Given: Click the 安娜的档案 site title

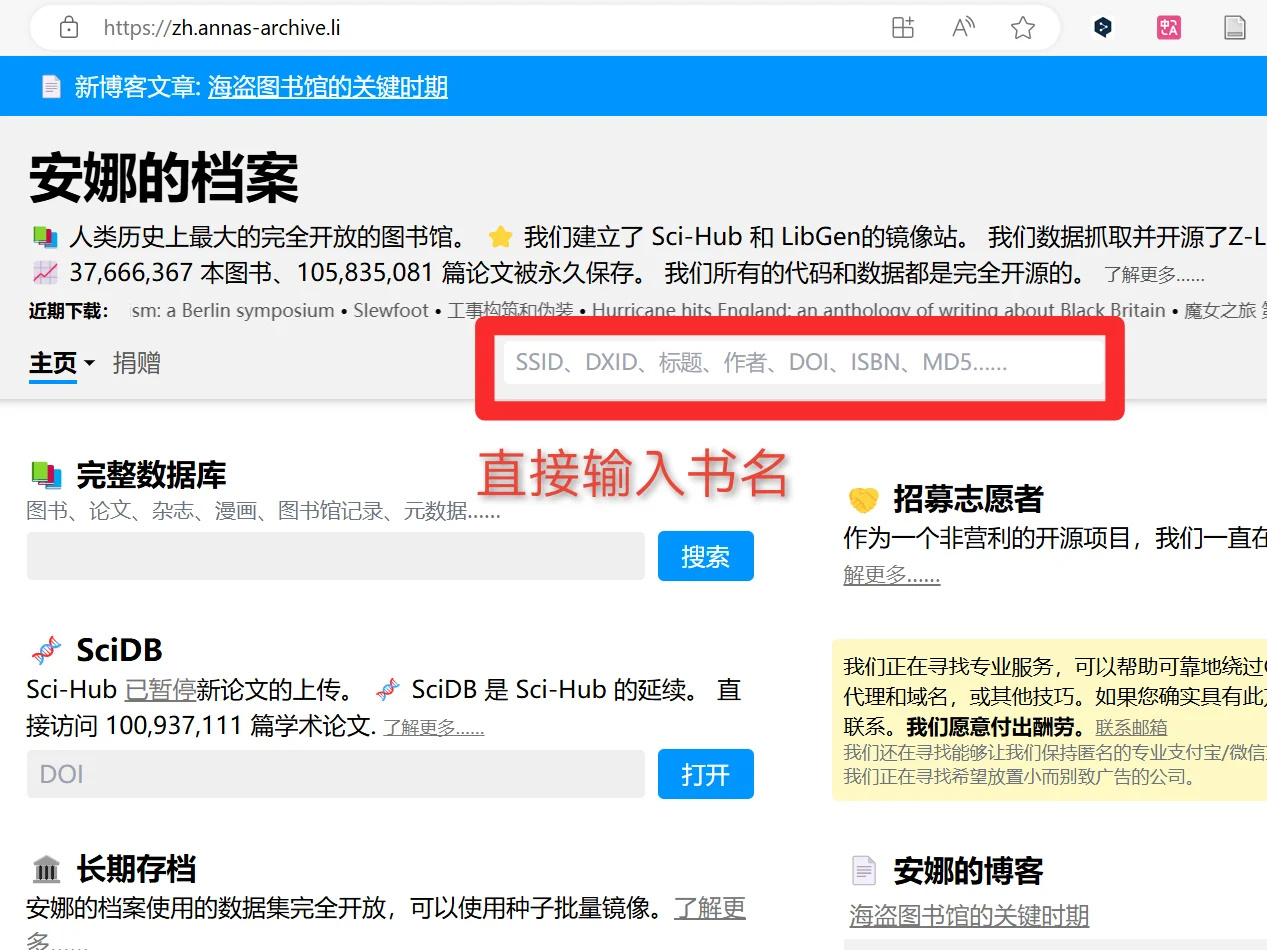Looking at the screenshot, I should tap(164, 180).
